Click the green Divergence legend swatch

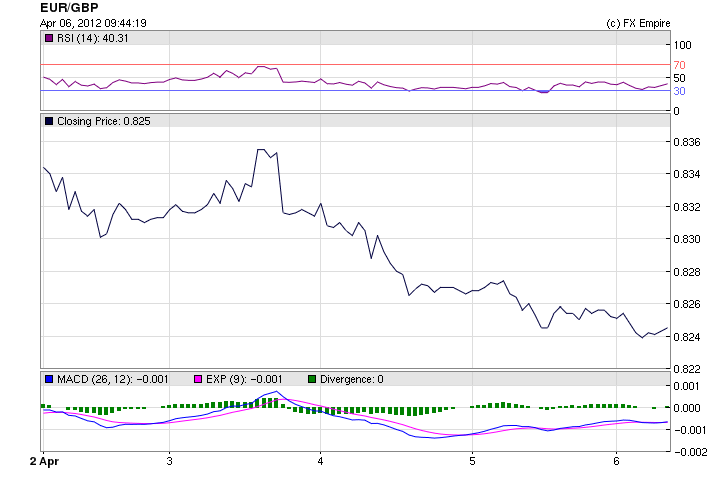pyautogui.click(x=311, y=379)
